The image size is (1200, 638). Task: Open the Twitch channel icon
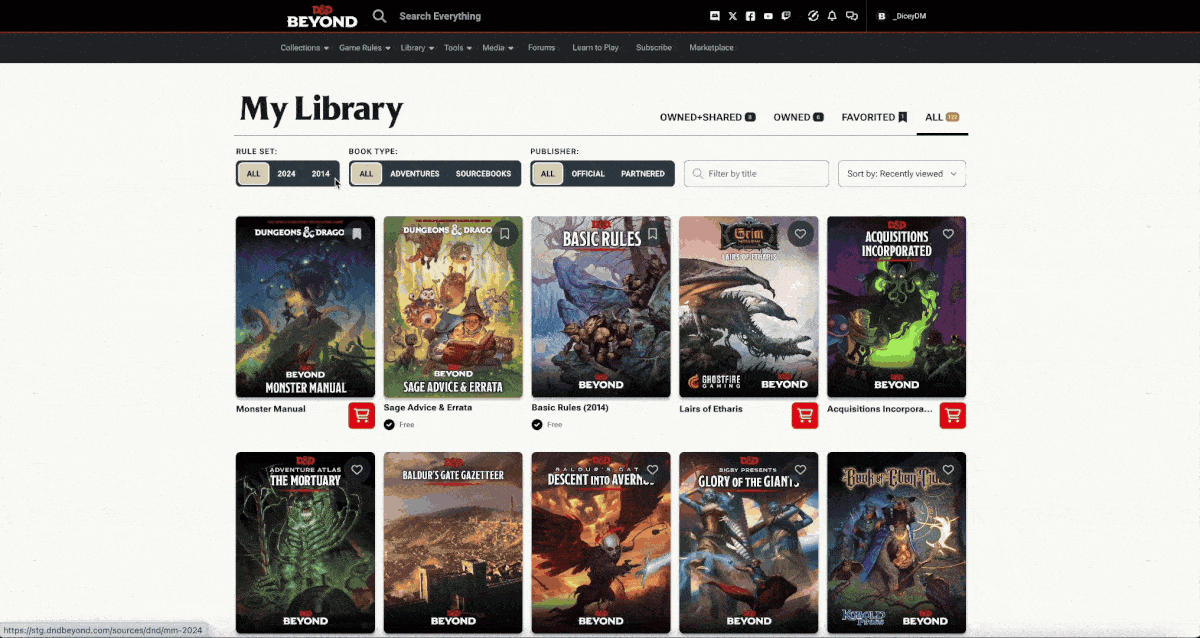[786, 16]
